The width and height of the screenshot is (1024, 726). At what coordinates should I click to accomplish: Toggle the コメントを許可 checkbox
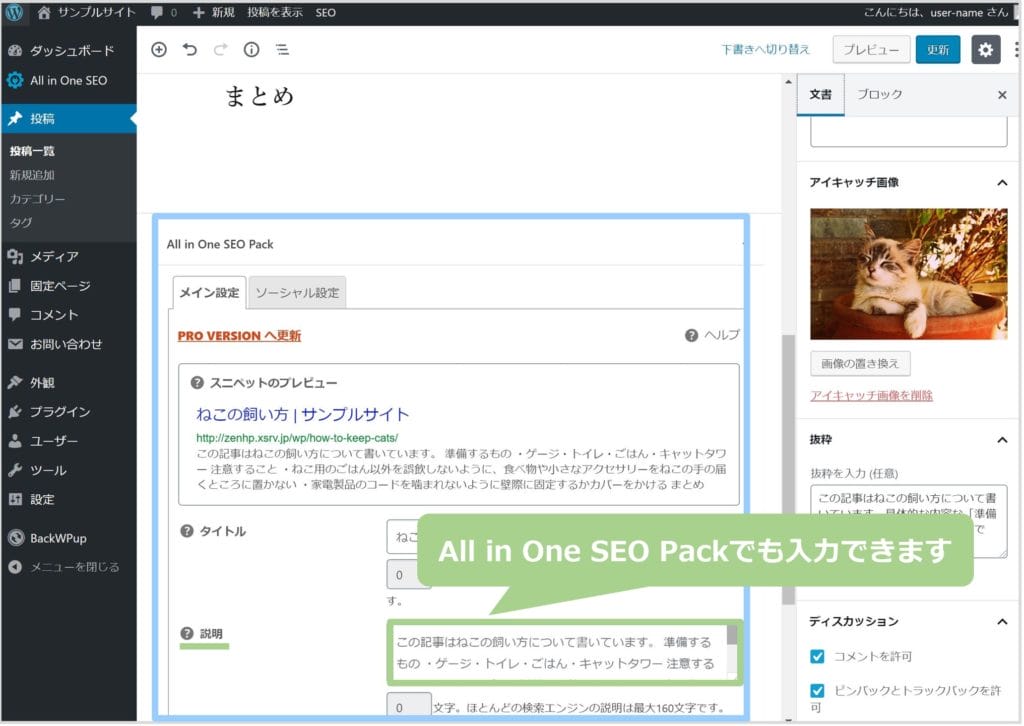pyautogui.click(x=818, y=656)
